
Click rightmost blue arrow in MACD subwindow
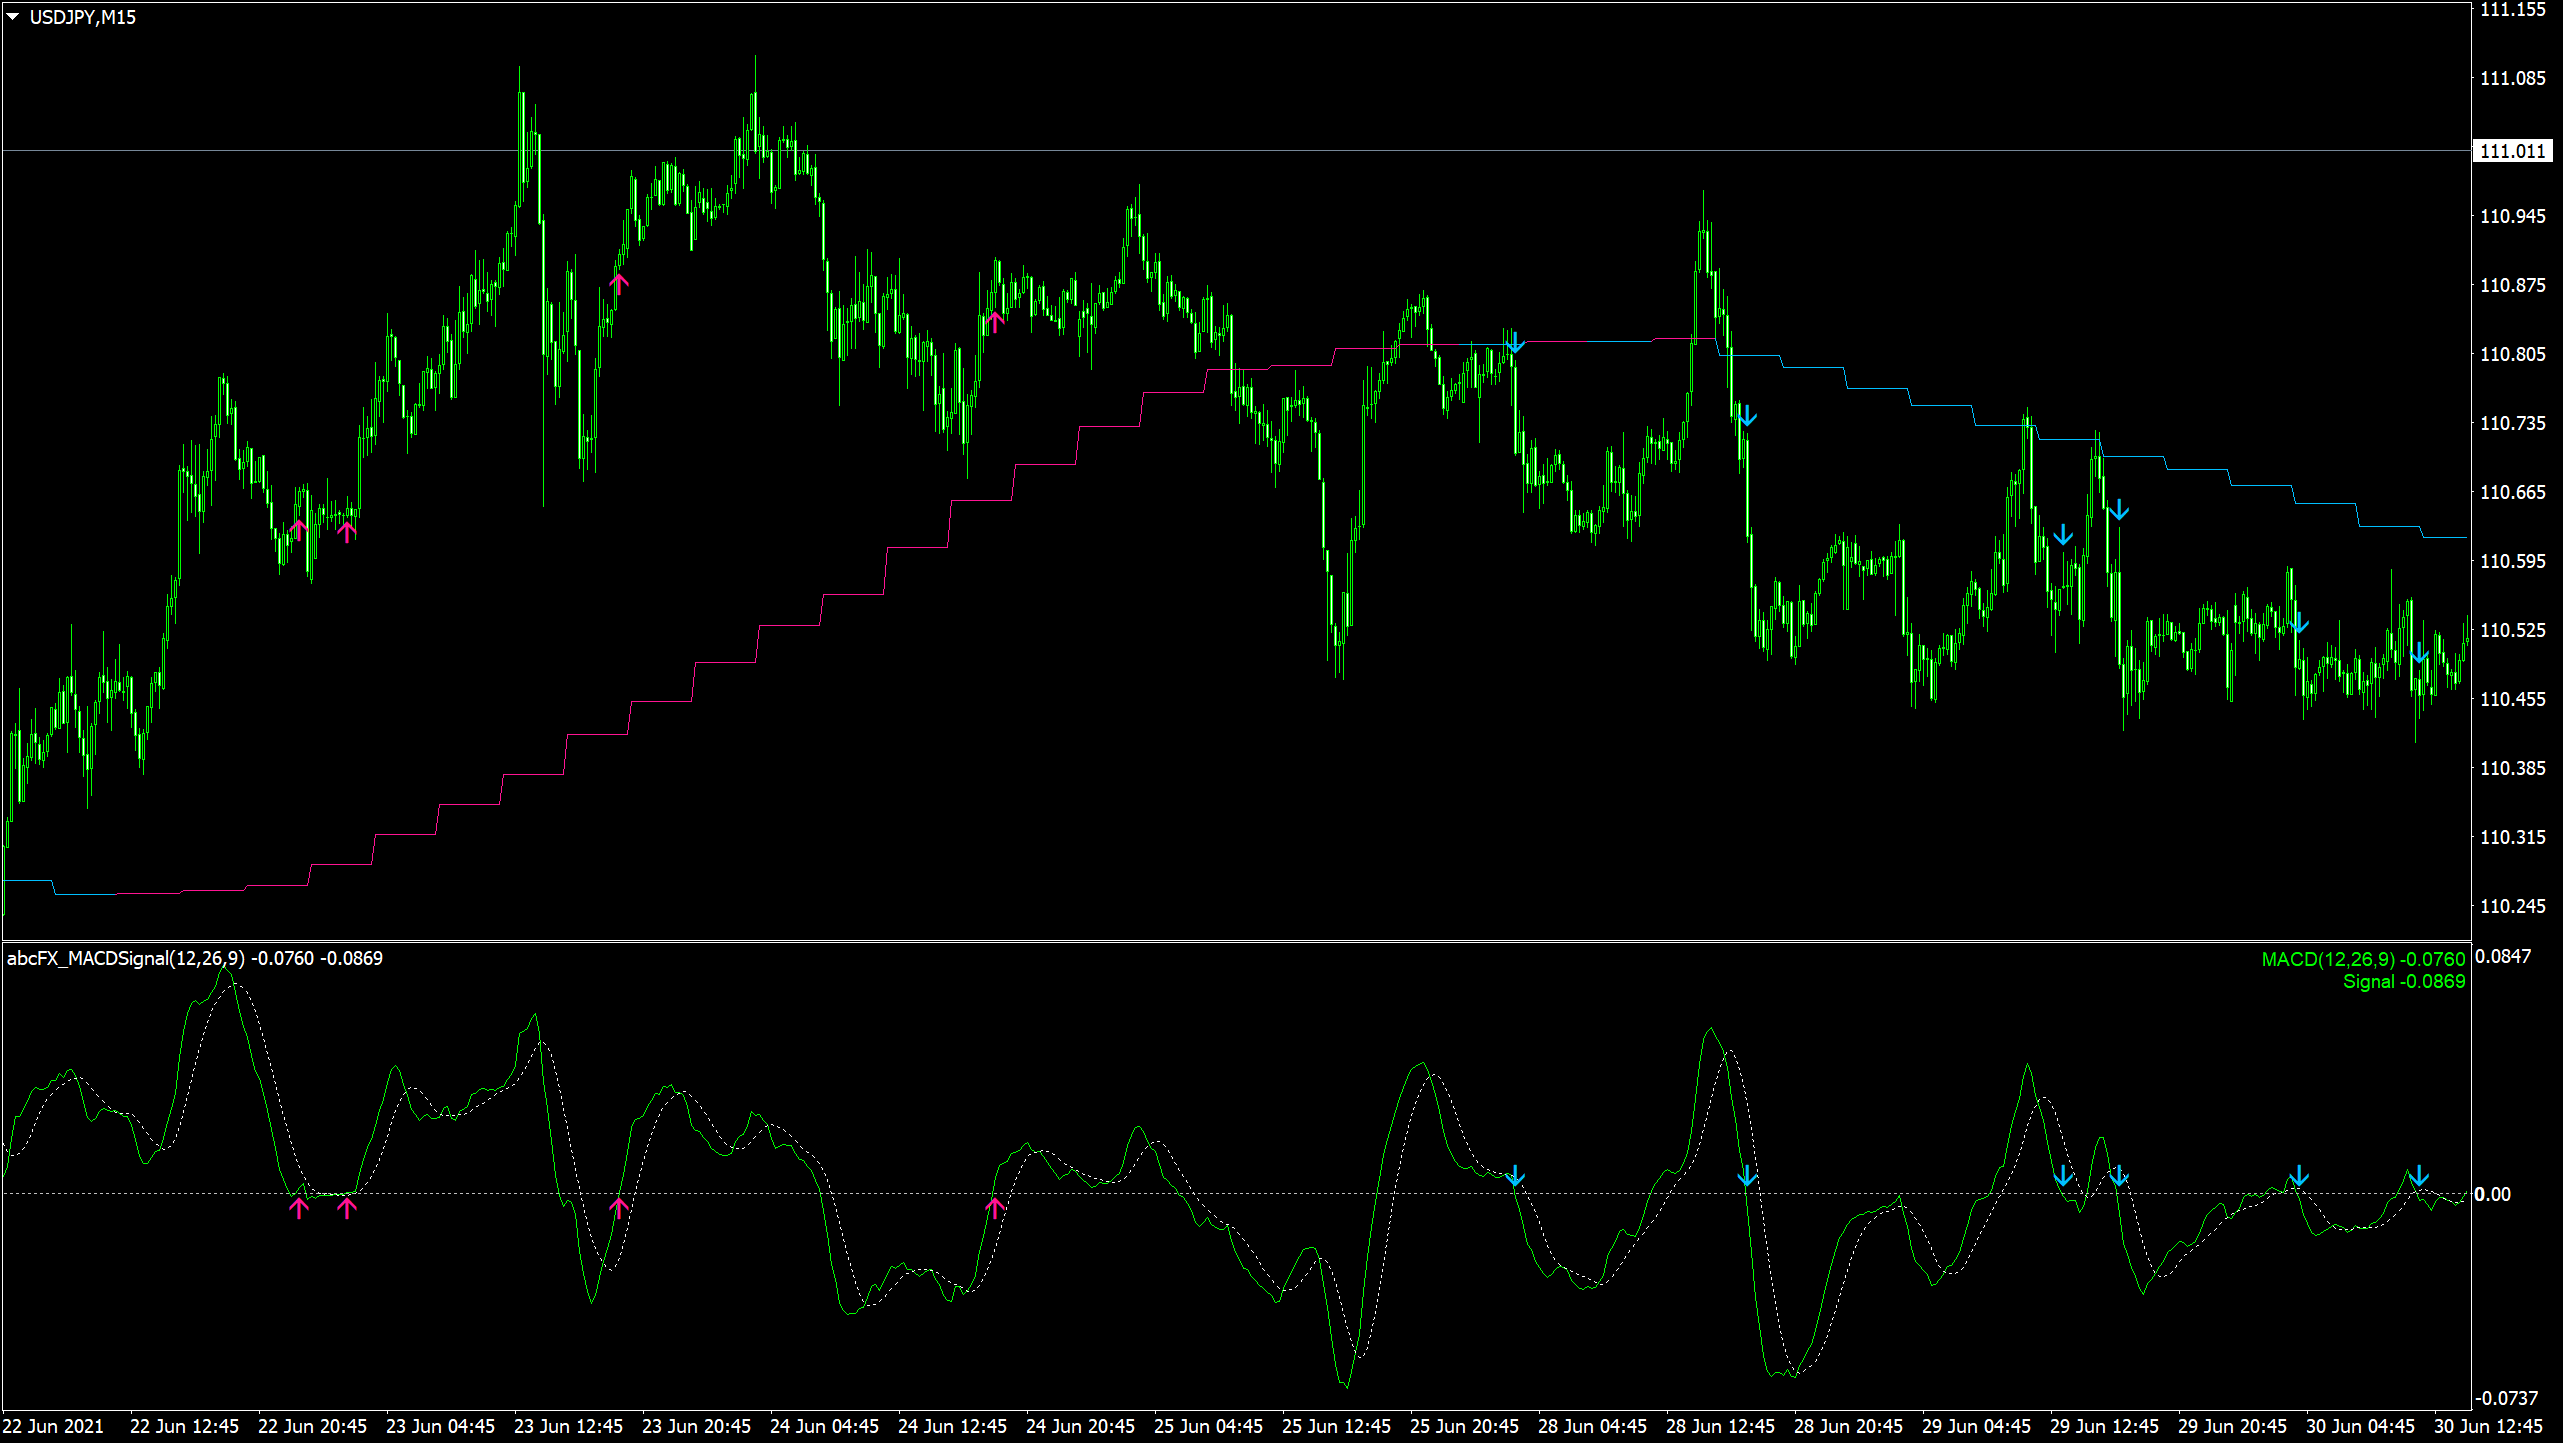[2418, 1175]
